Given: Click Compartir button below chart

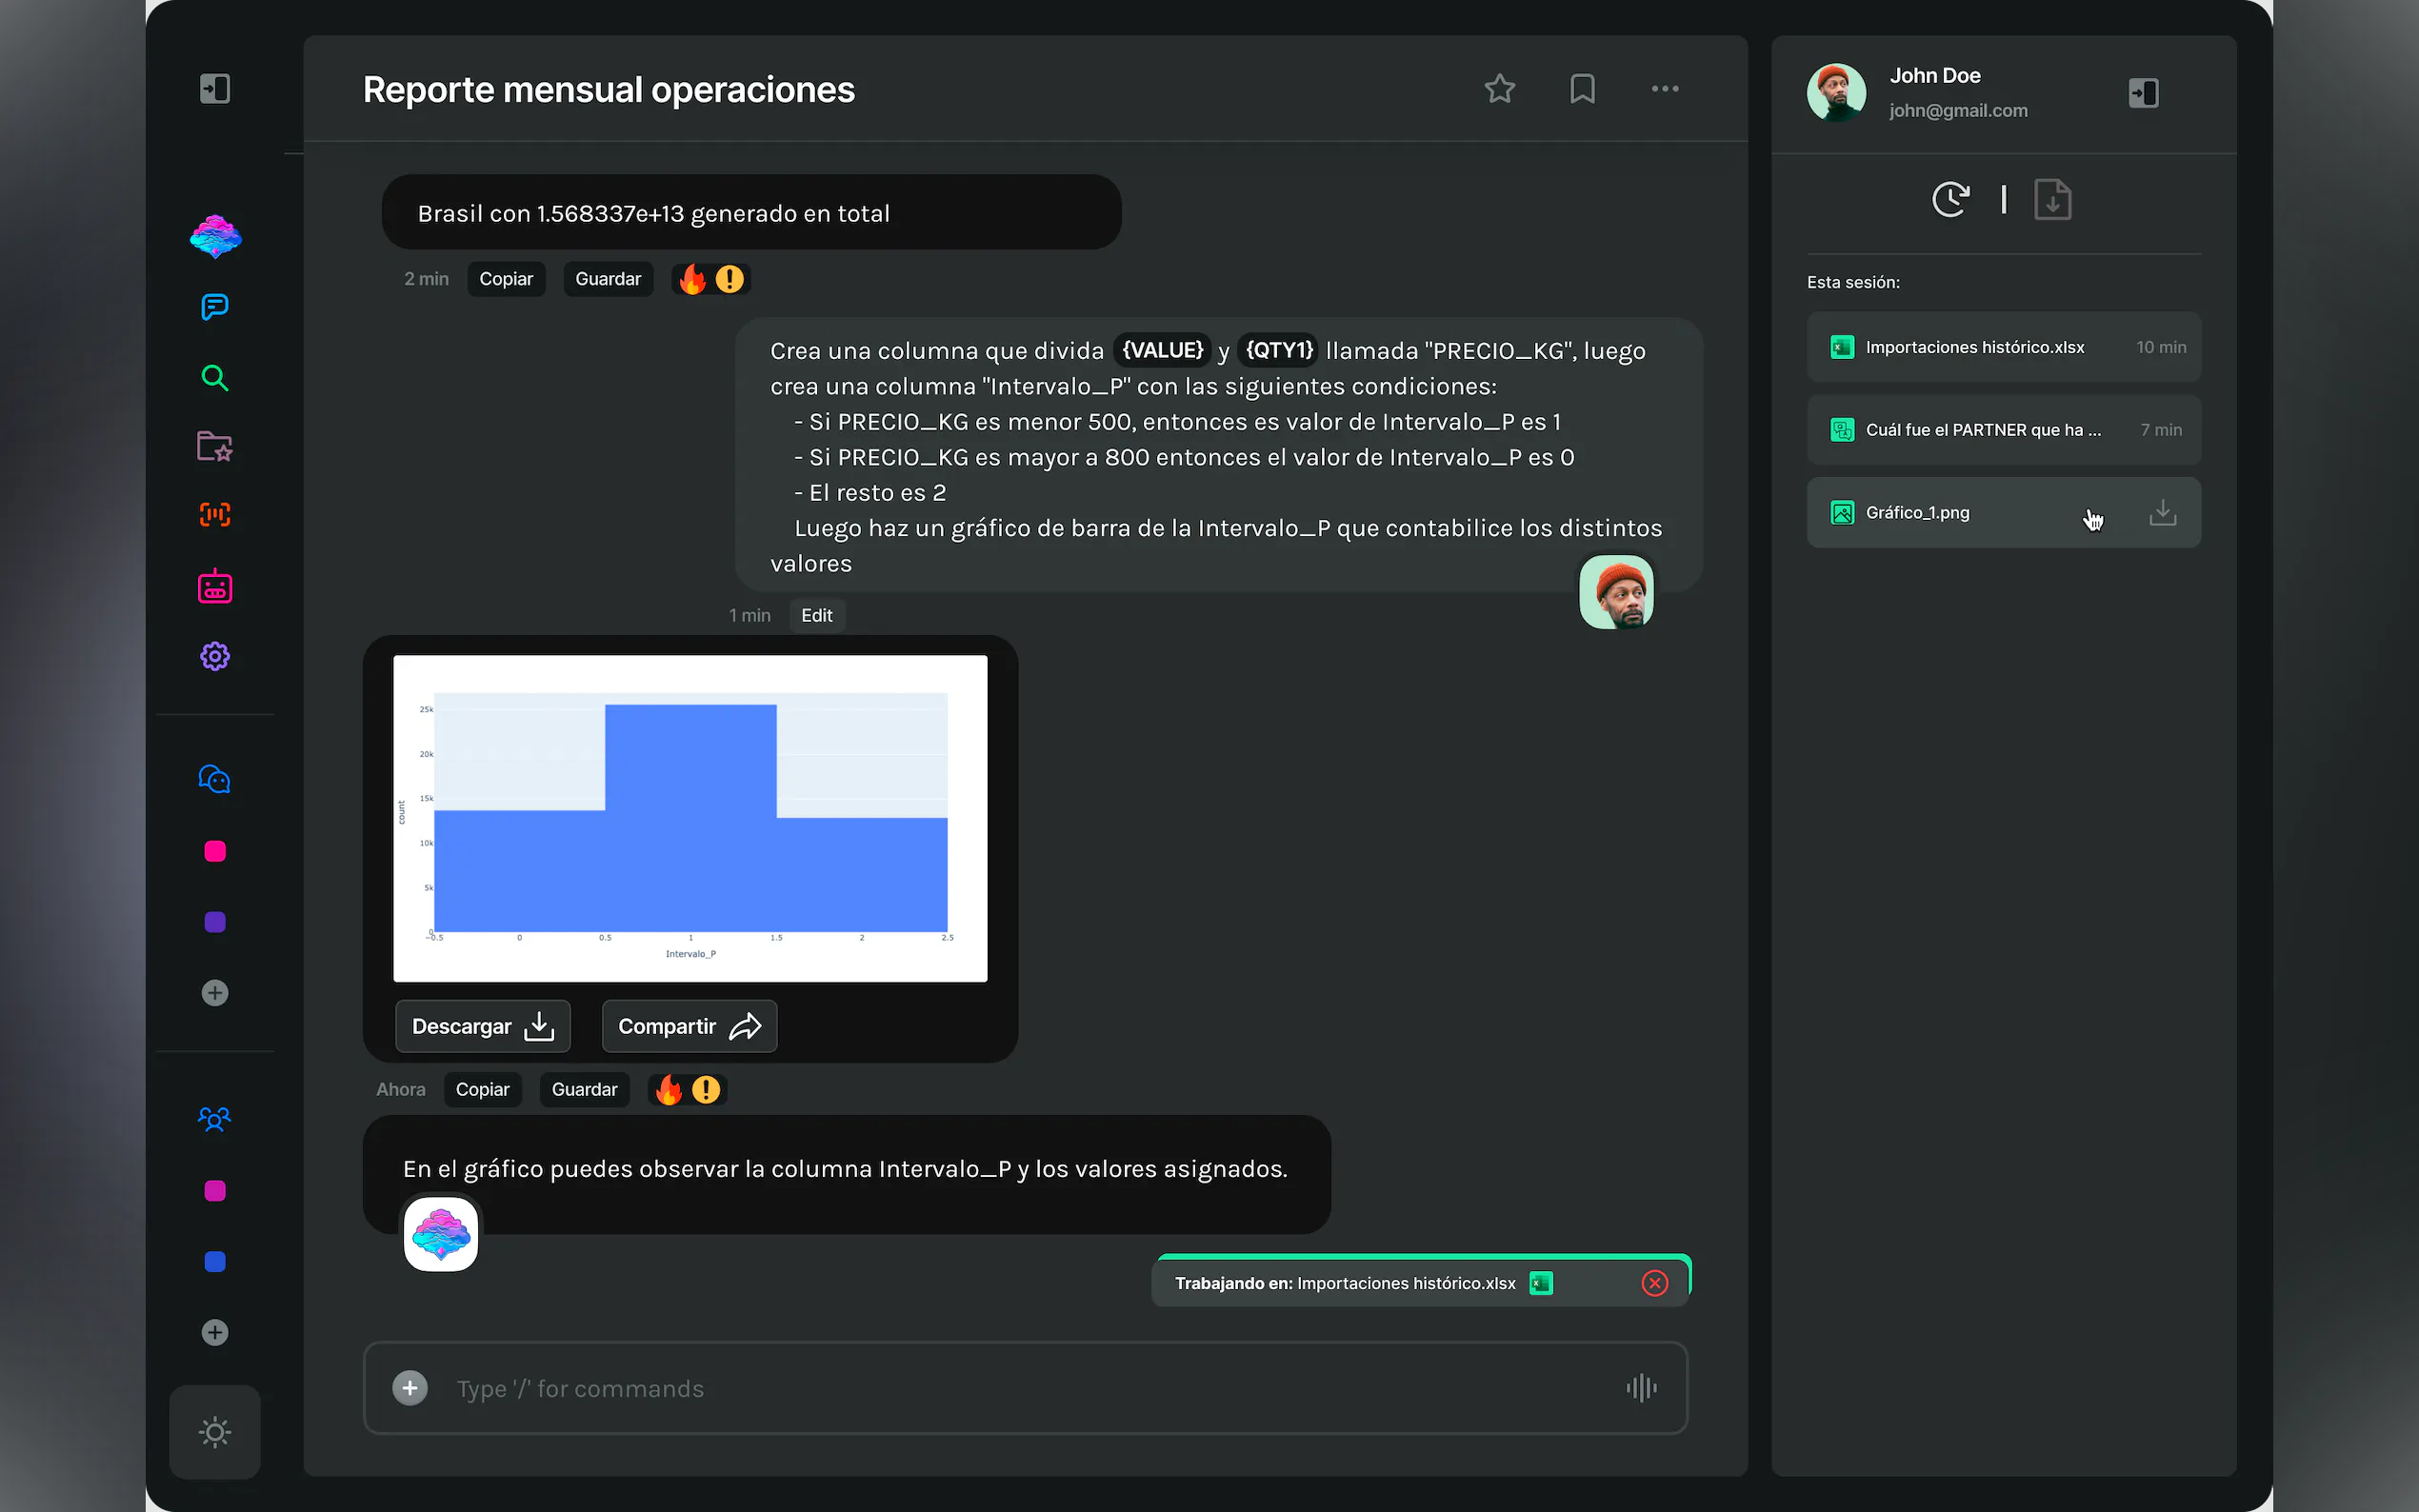Looking at the screenshot, I should pos(689,1026).
